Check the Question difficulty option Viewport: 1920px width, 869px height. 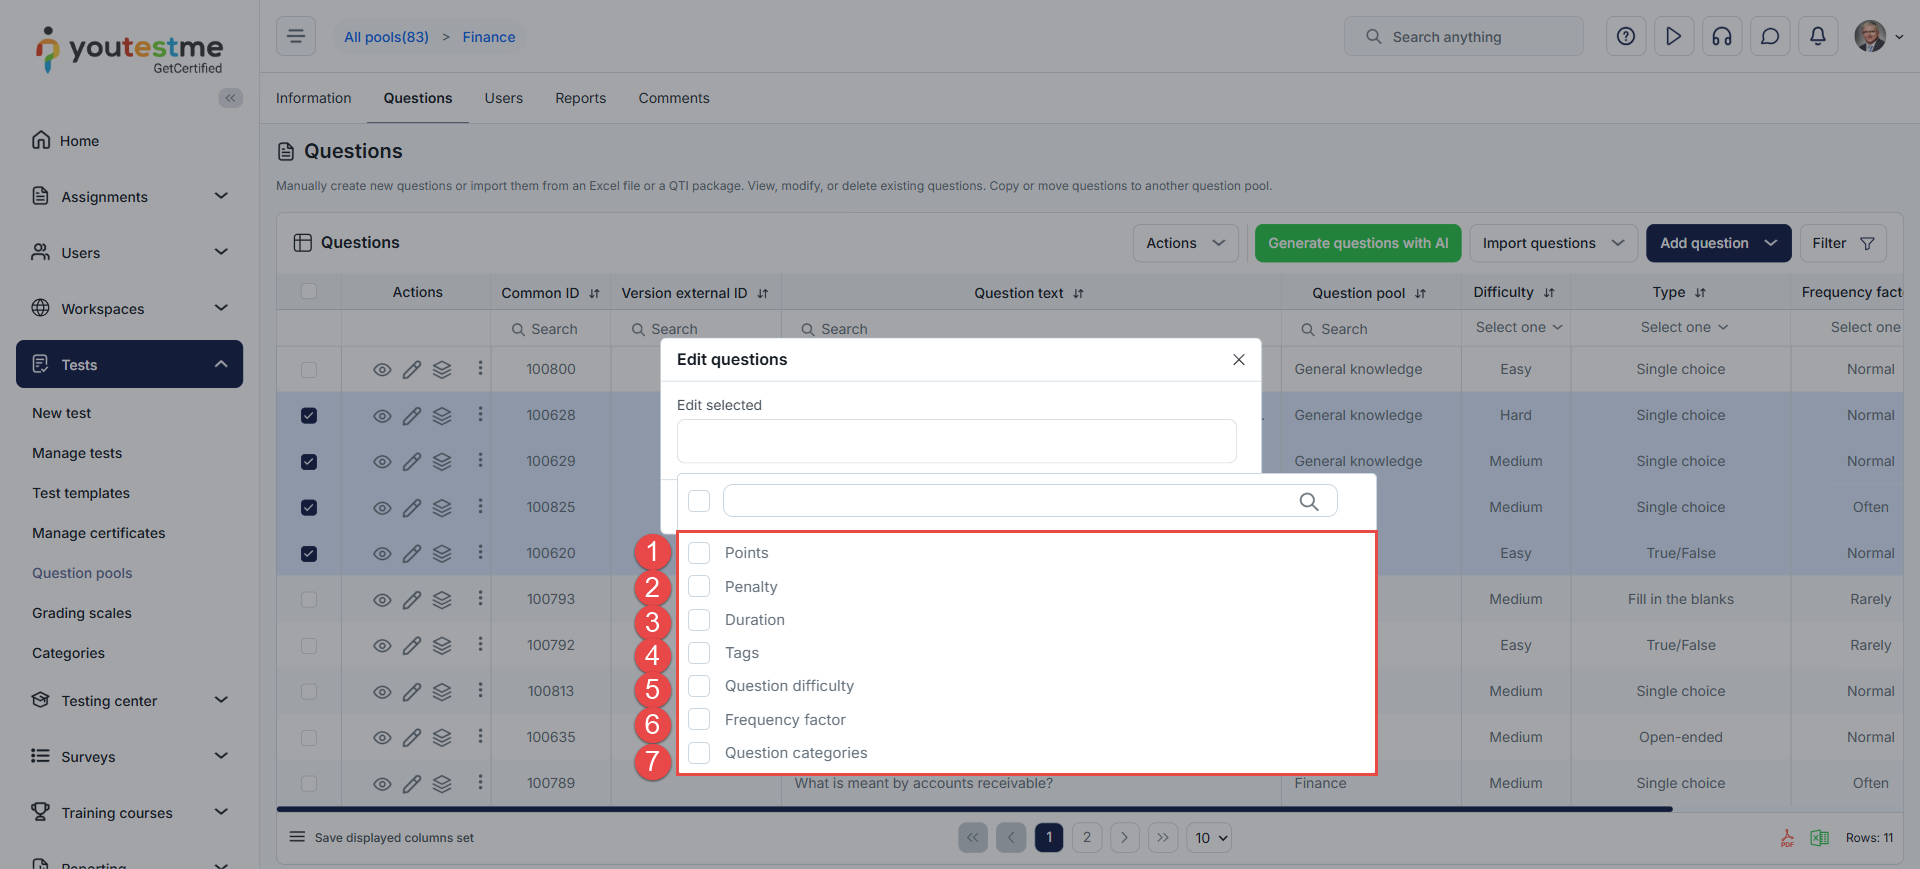pos(699,686)
